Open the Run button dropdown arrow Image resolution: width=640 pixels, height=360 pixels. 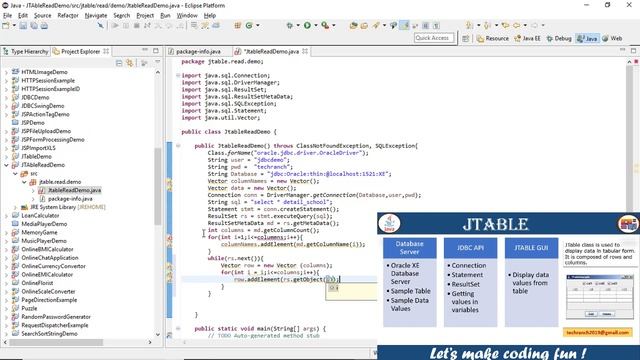[316, 26]
